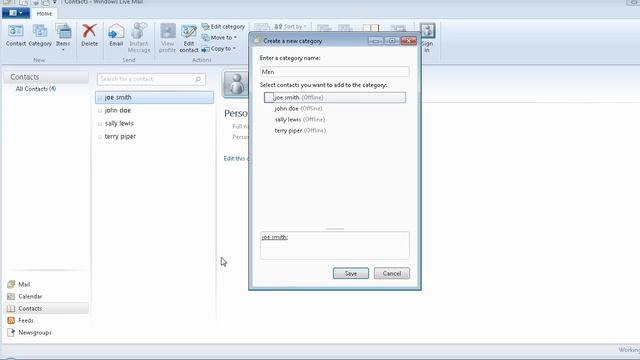
Task: Click the joe smith entry in selected contacts box
Action: click(275, 237)
